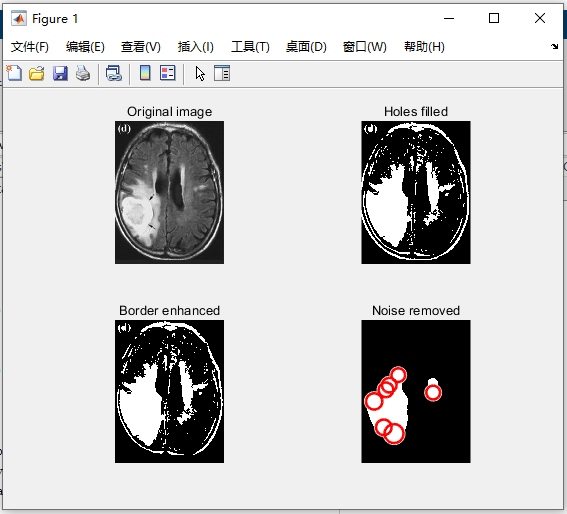The width and height of the screenshot is (567, 514).
Task: Maximize the Figure 1 window
Action: pos(494,18)
